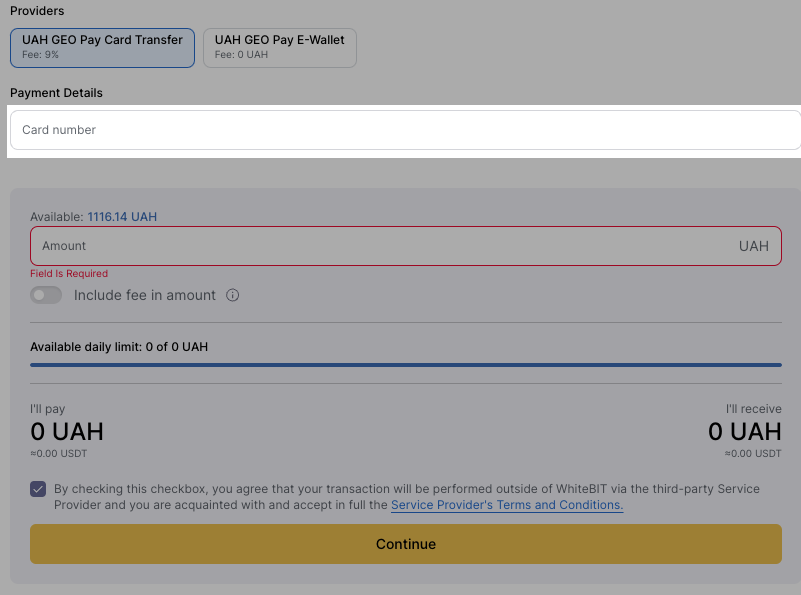
Task: Select UAH GEO Pay E-Wallet provider
Action: tap(280, 48)
